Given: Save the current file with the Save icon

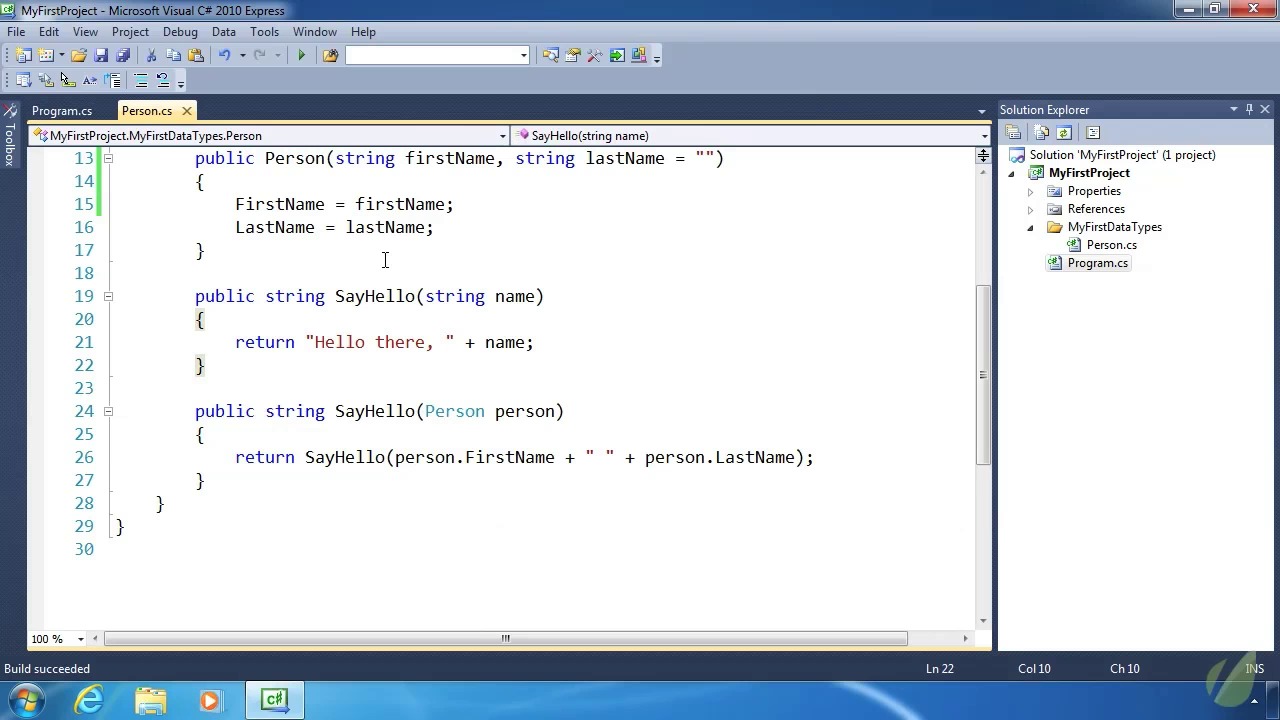Looking at the screenshot, I should 101,56.
